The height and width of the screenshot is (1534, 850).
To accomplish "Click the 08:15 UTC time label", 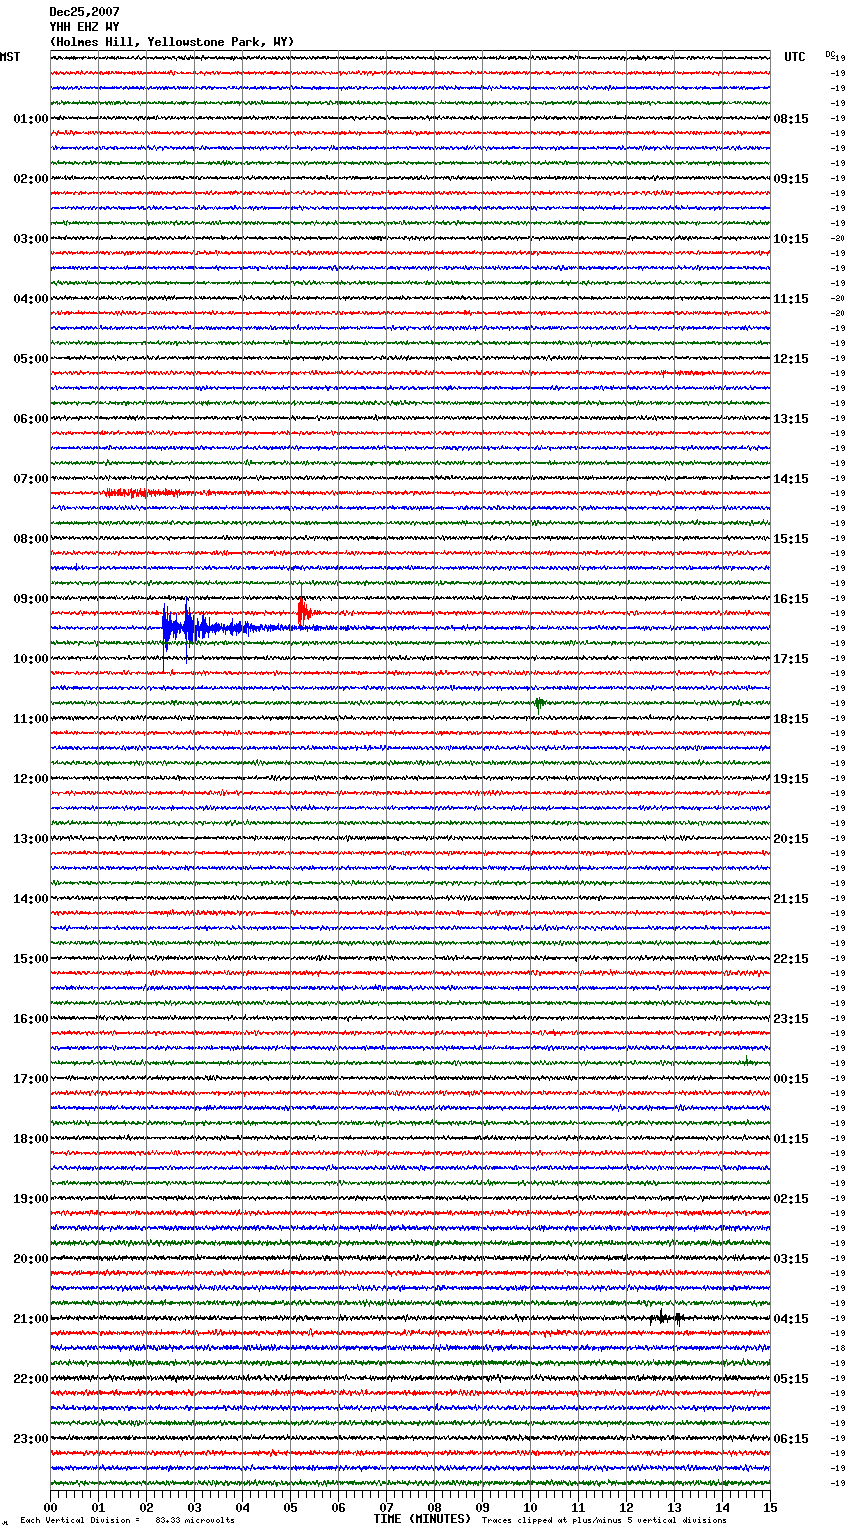I will pyautogui.click(x=791, y=119).
